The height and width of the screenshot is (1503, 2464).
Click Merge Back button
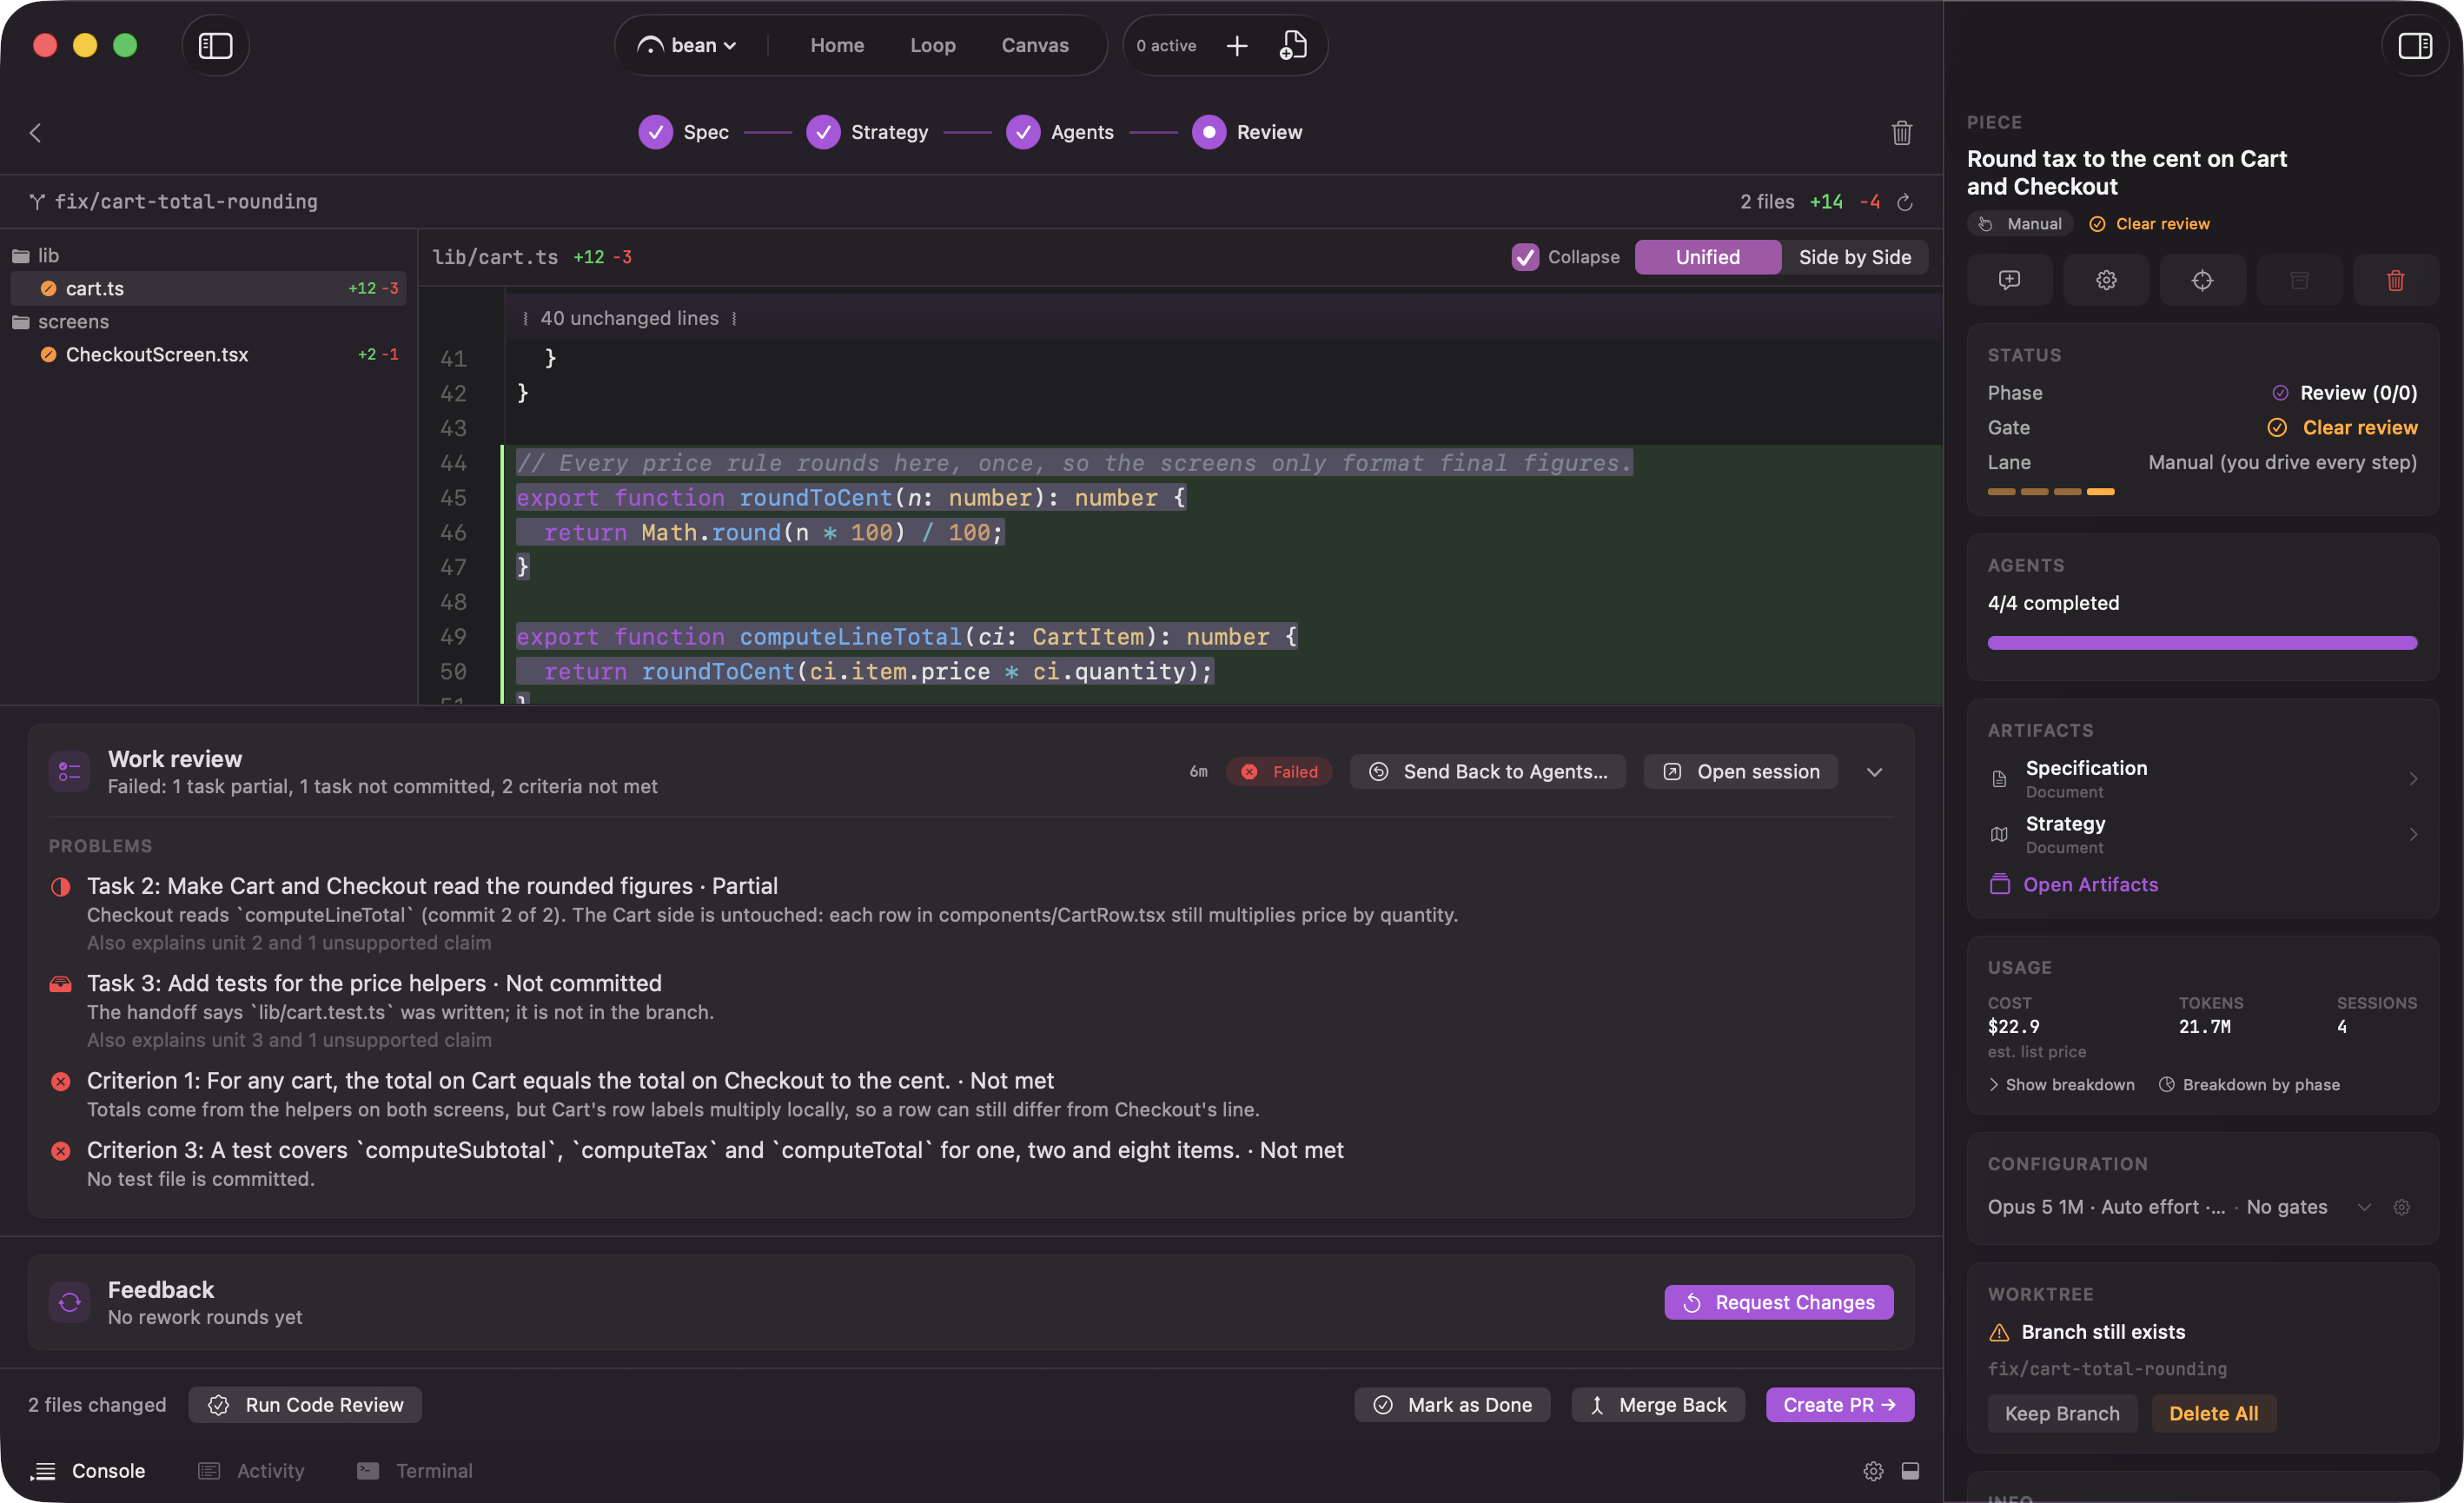pyautogui.click(x=1657, y=1405)
